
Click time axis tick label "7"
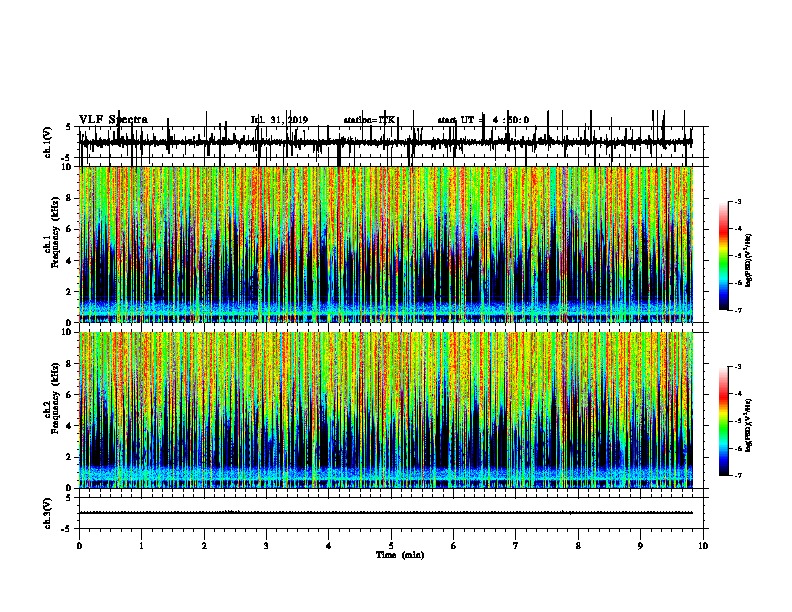(x=516, y=546)
